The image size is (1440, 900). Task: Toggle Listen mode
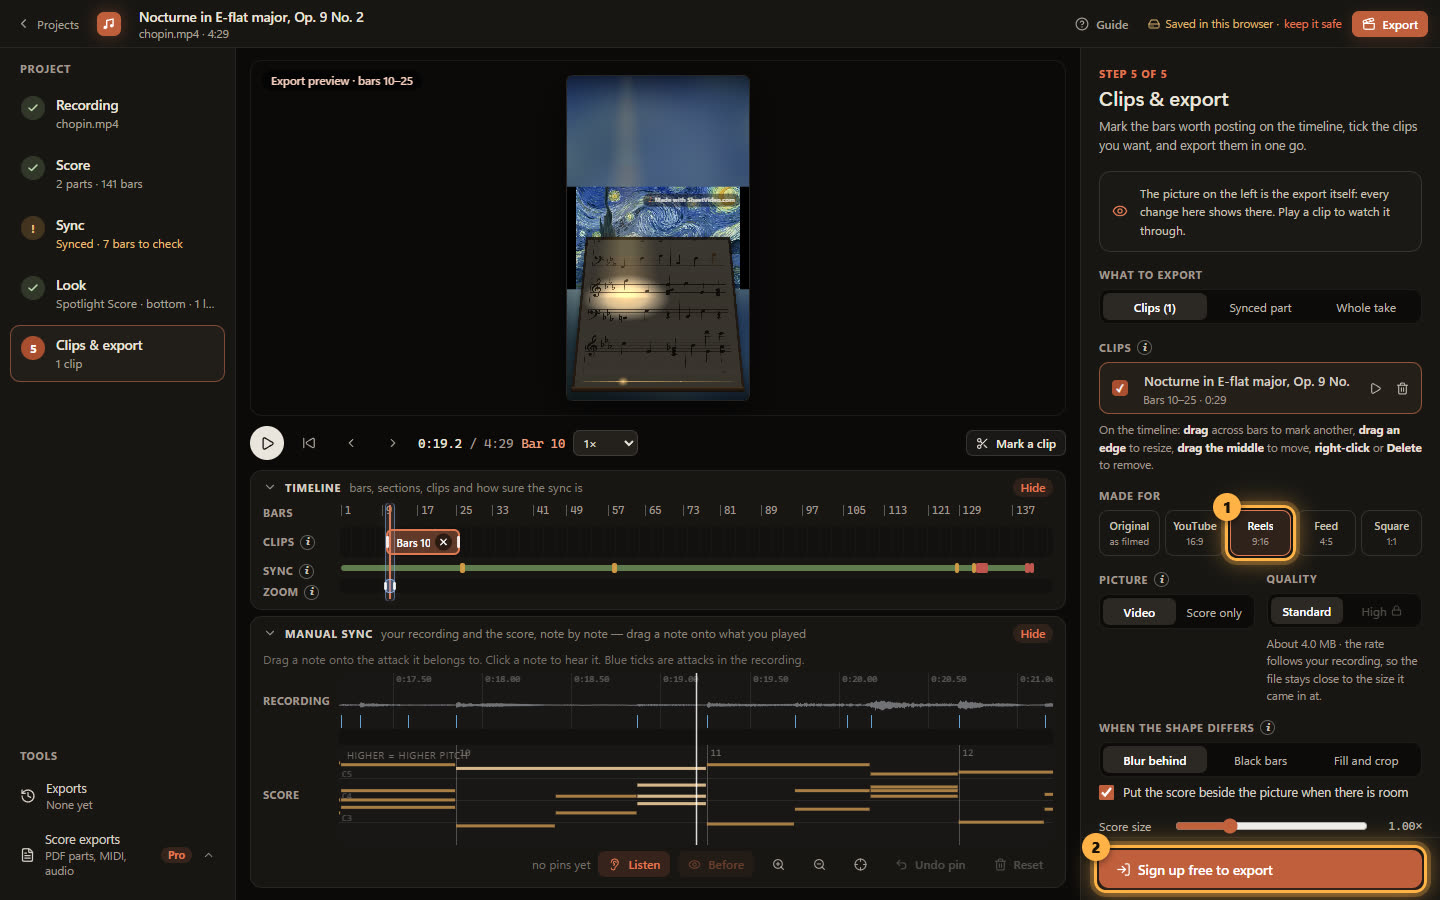point(634,865)
